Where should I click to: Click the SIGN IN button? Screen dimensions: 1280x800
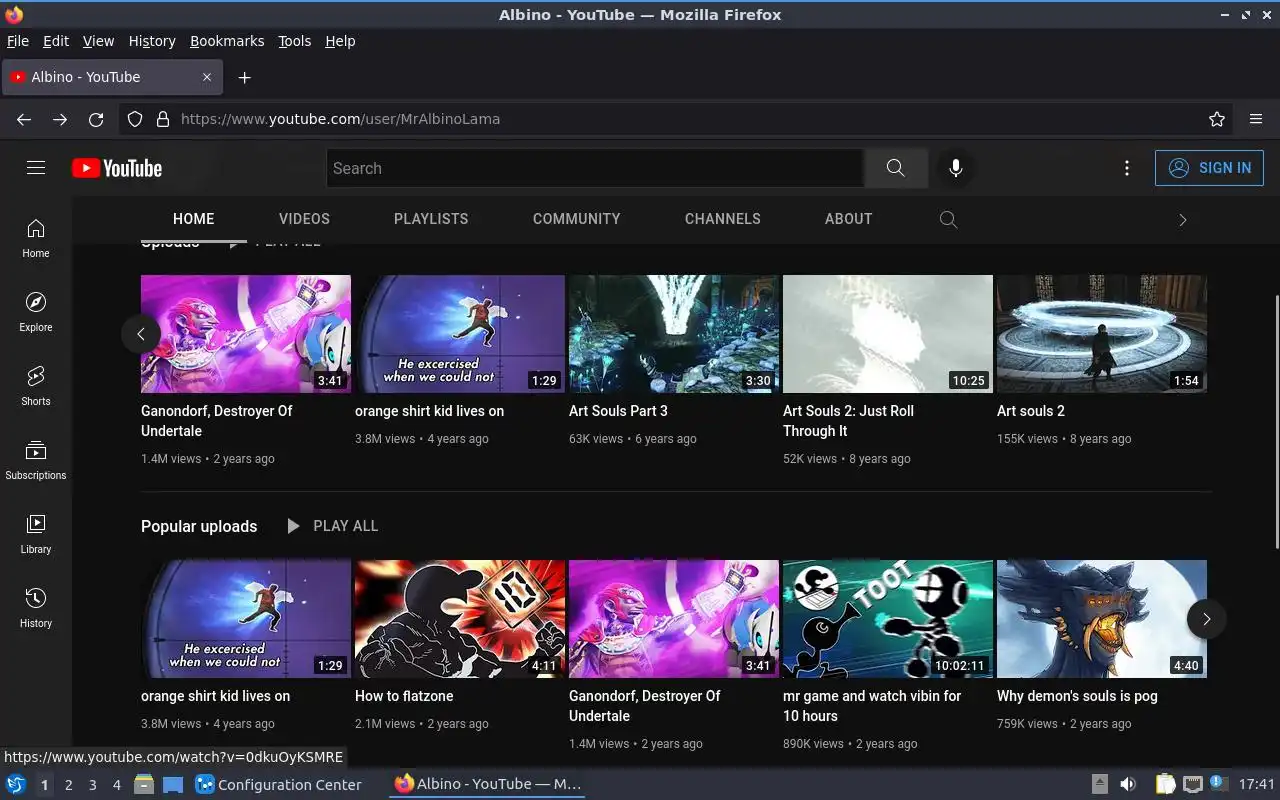[1209, 168]
